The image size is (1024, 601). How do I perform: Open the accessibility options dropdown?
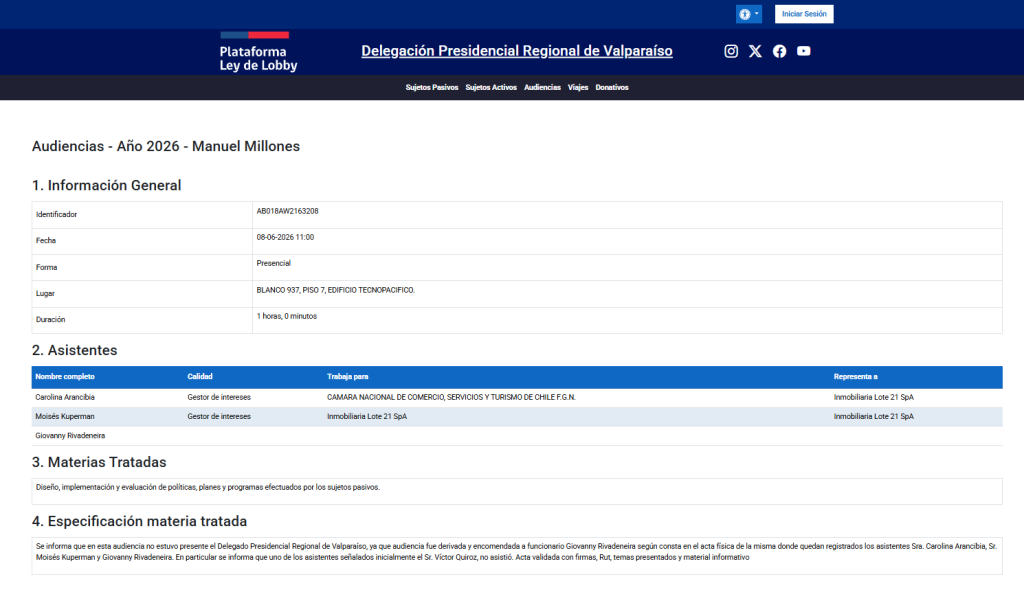[x=748, y=14]
